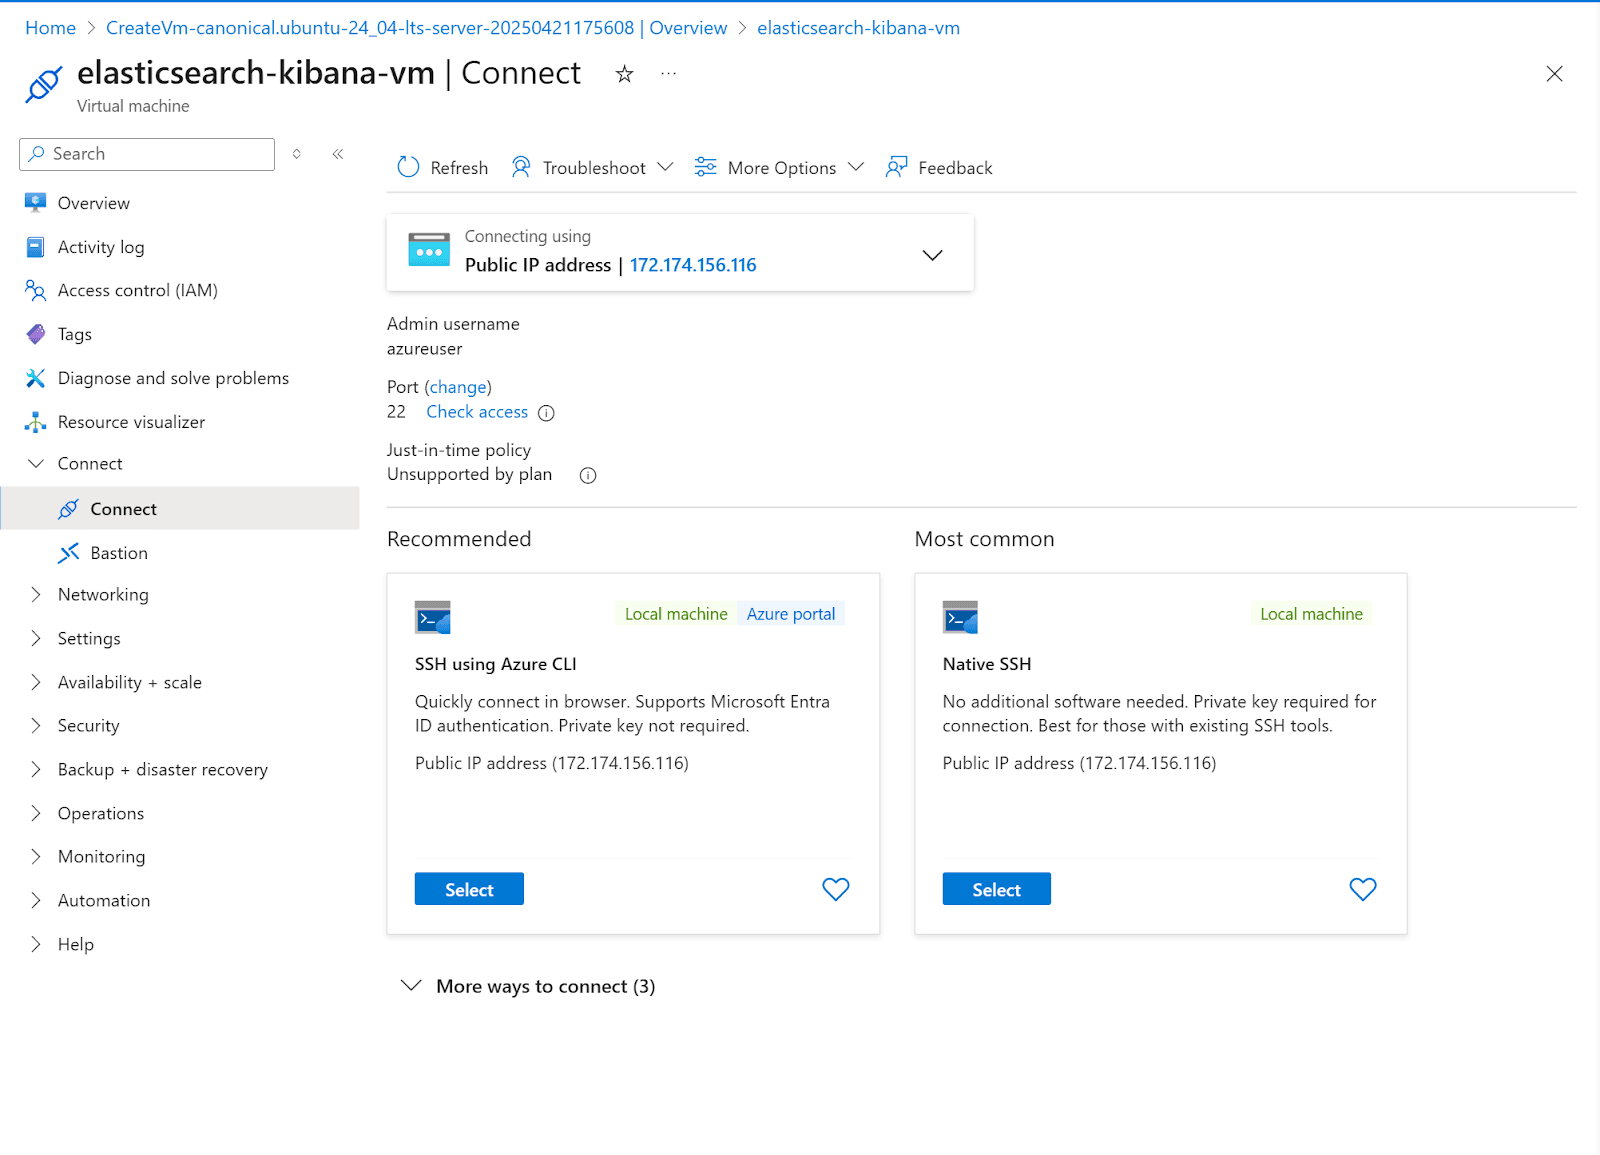Open the Activity log page
Screen dimensions: 1600x1155
(x=100, y=246)
